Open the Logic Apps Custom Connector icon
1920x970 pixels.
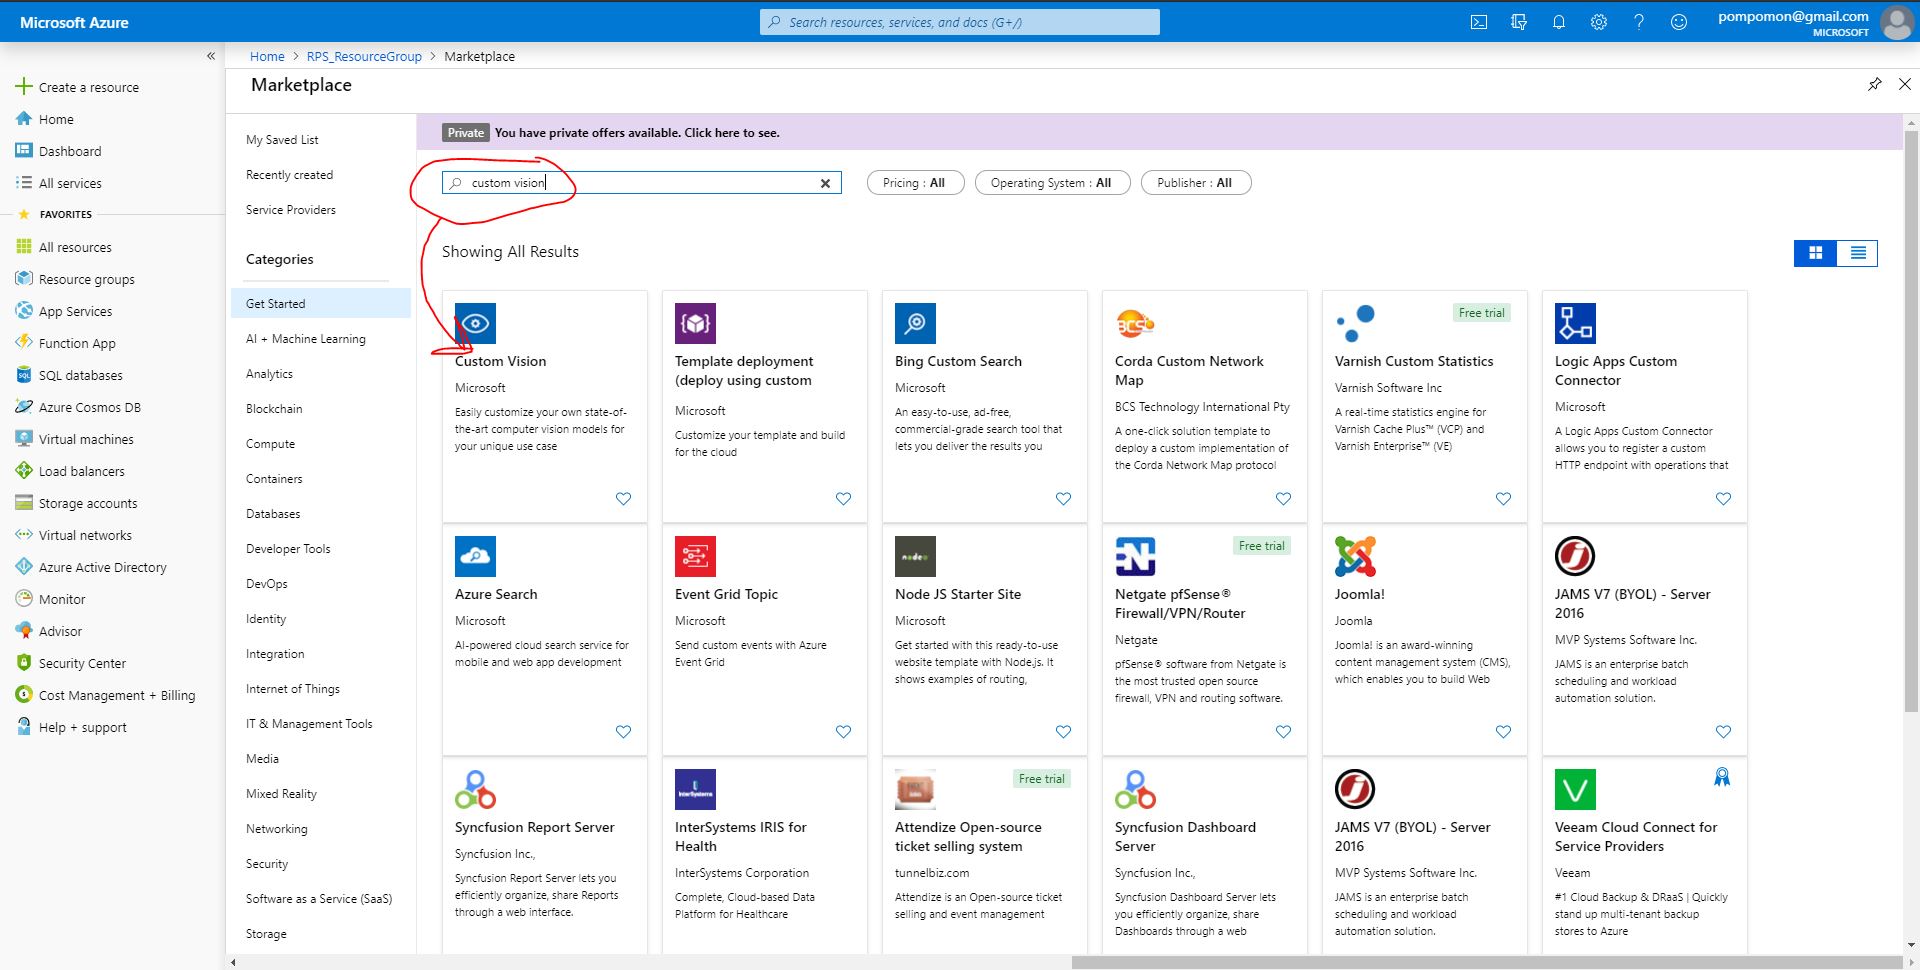point(1575,323)
